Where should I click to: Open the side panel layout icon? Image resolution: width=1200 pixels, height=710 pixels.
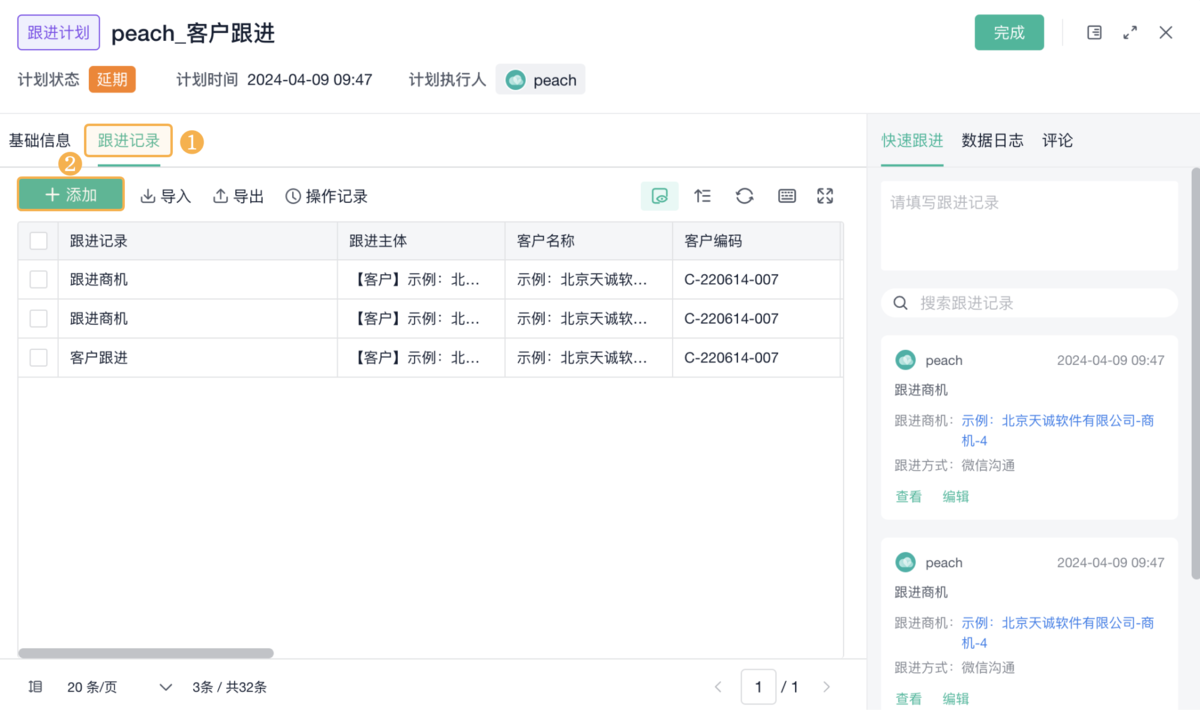[x=1095, y=33]
